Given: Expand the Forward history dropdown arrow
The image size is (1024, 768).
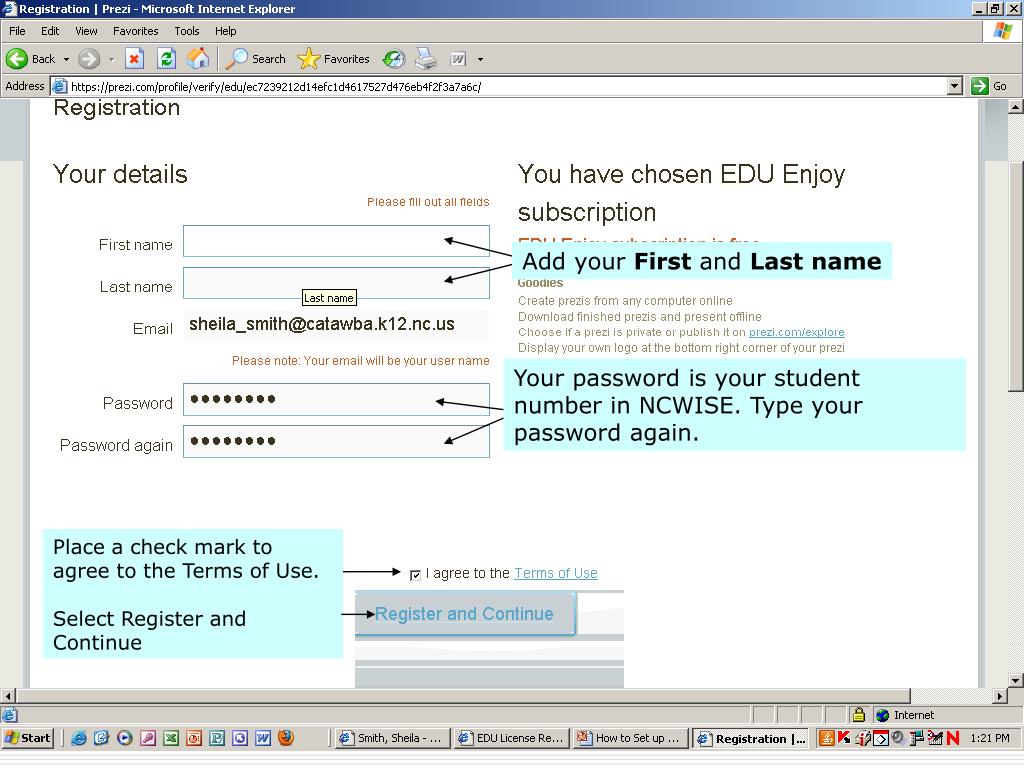Looking at the screenshot, I should [111, 59].
